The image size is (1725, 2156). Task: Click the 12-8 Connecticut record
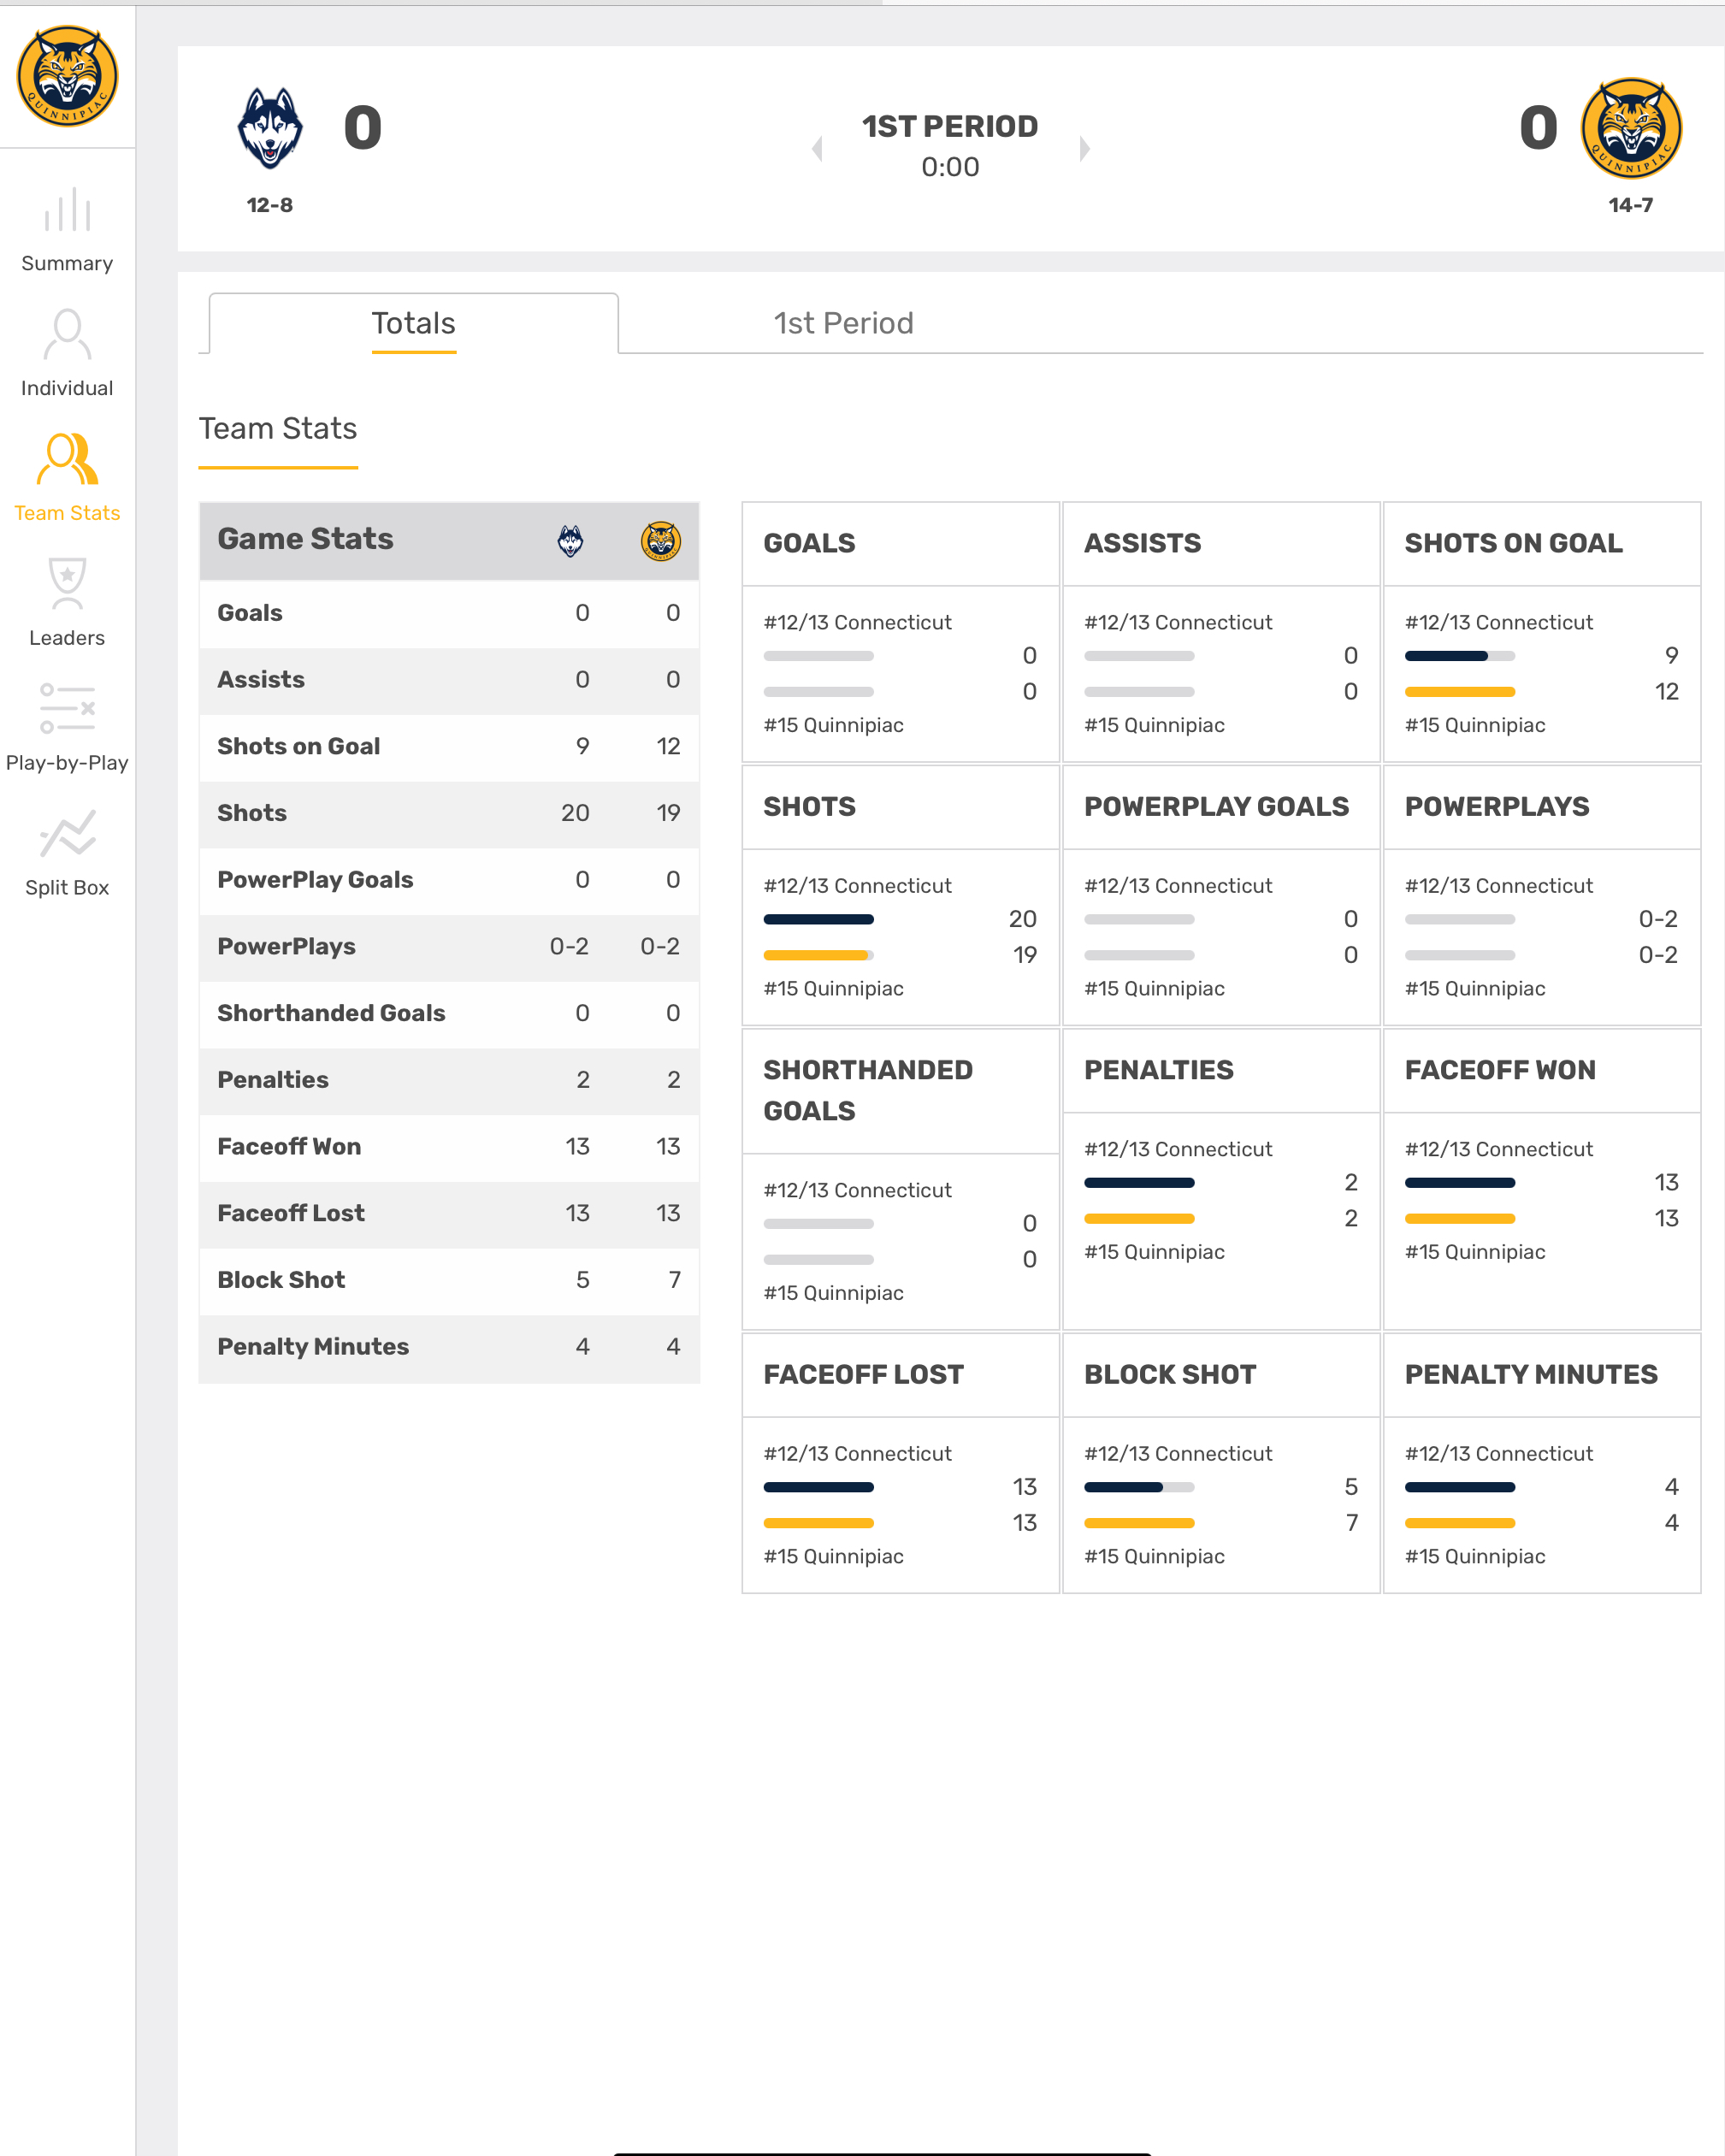point(270,205)
